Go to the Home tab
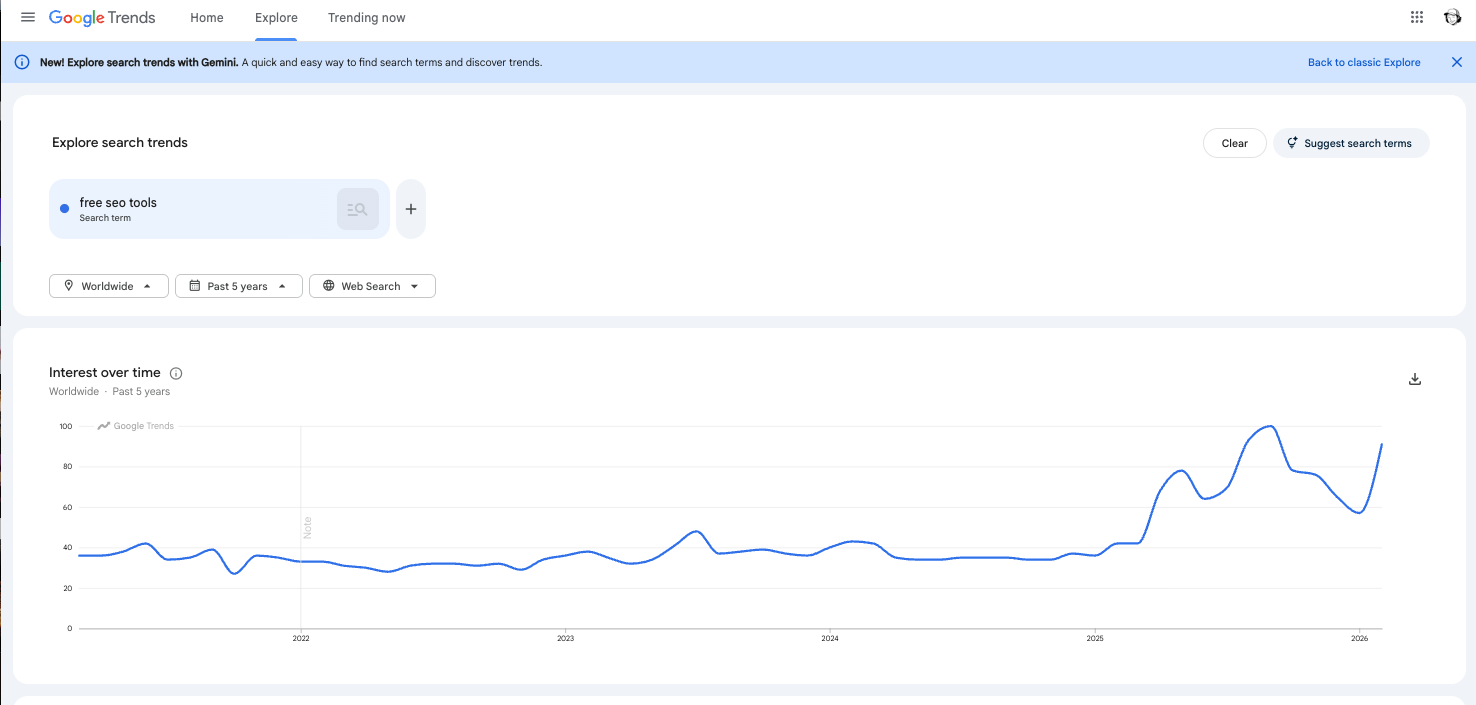Viewport: 1476px width, 705px height. 207,17
